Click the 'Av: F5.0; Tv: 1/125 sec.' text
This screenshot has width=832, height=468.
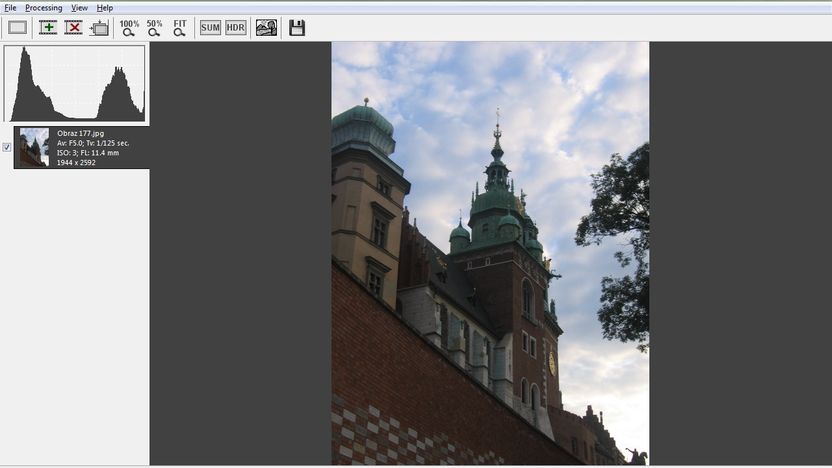pyautogui.click(x=93, y=143)
